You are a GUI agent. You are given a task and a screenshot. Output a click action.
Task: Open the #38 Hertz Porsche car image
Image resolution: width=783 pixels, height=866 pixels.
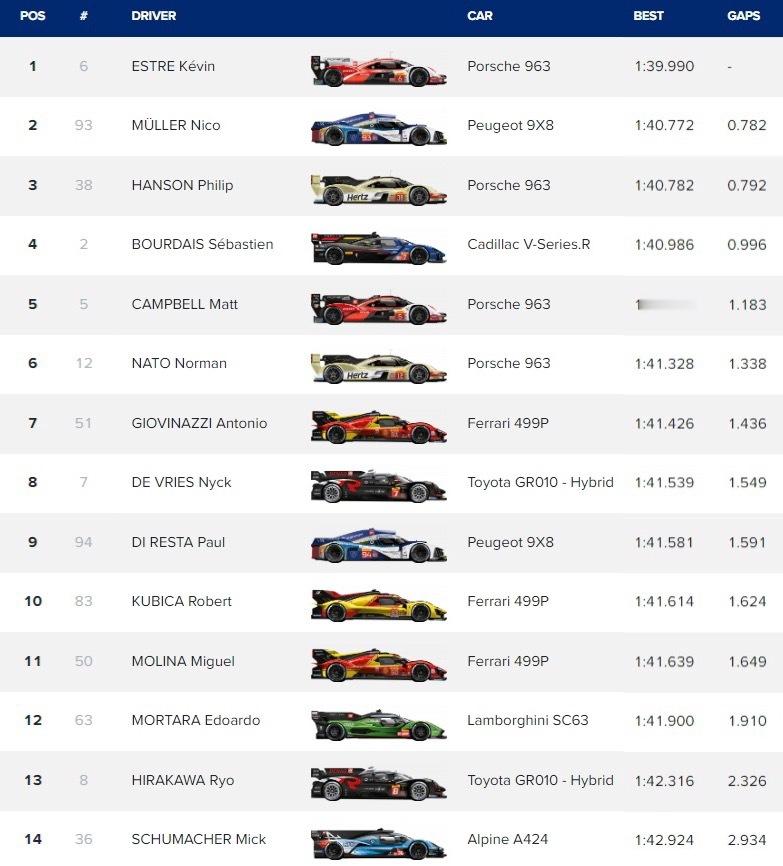(379, 189)
